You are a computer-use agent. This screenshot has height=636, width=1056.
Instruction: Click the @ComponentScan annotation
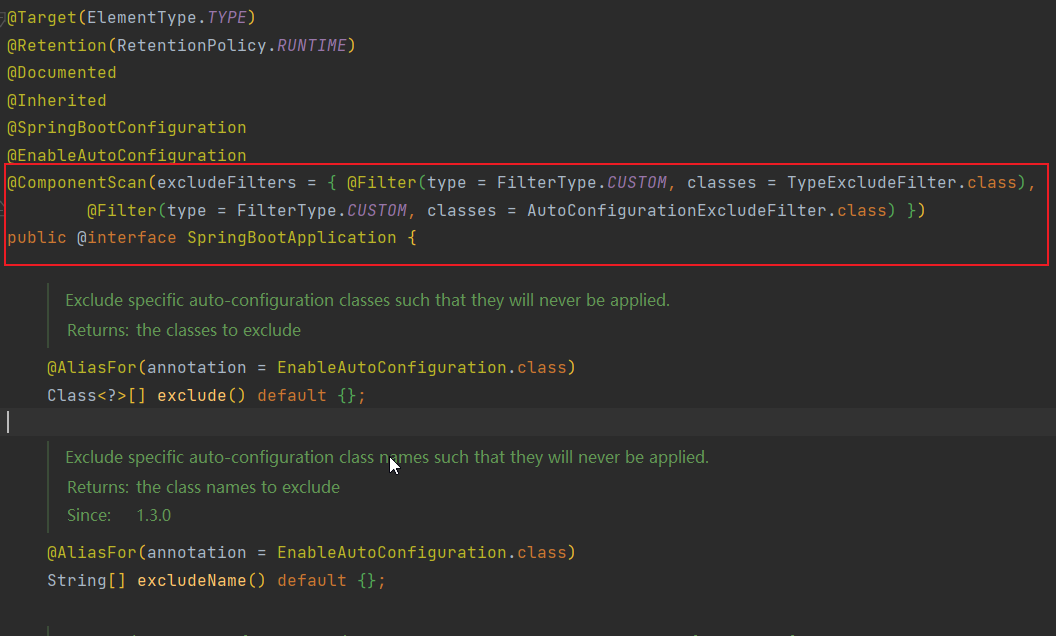point(77,183)
